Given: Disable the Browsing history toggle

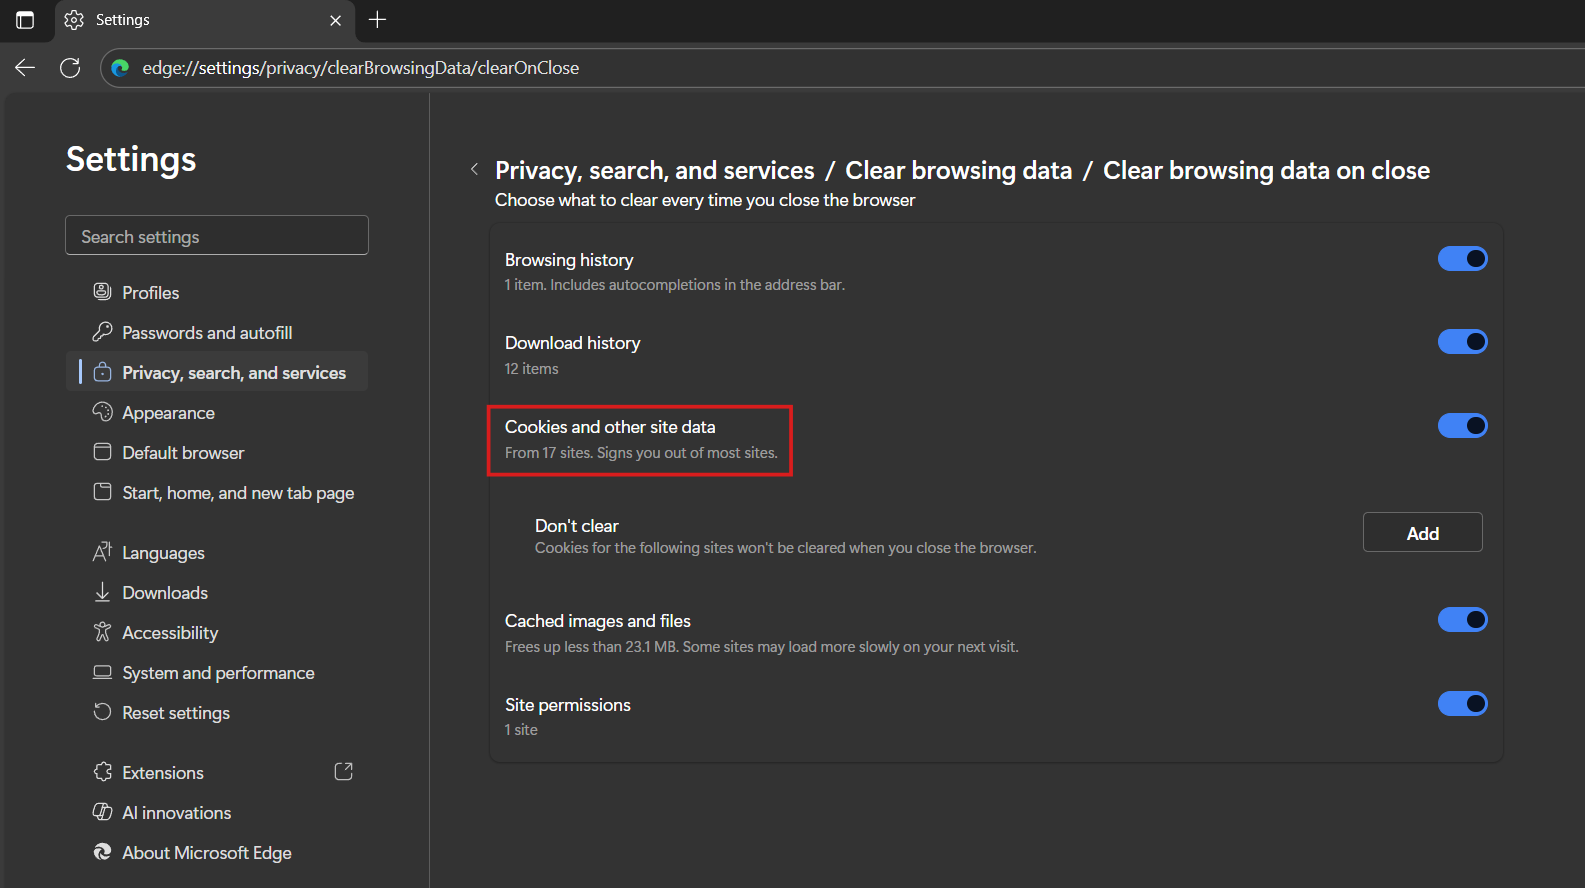Looking at the screenshot, I should [x=1462, y=259].
